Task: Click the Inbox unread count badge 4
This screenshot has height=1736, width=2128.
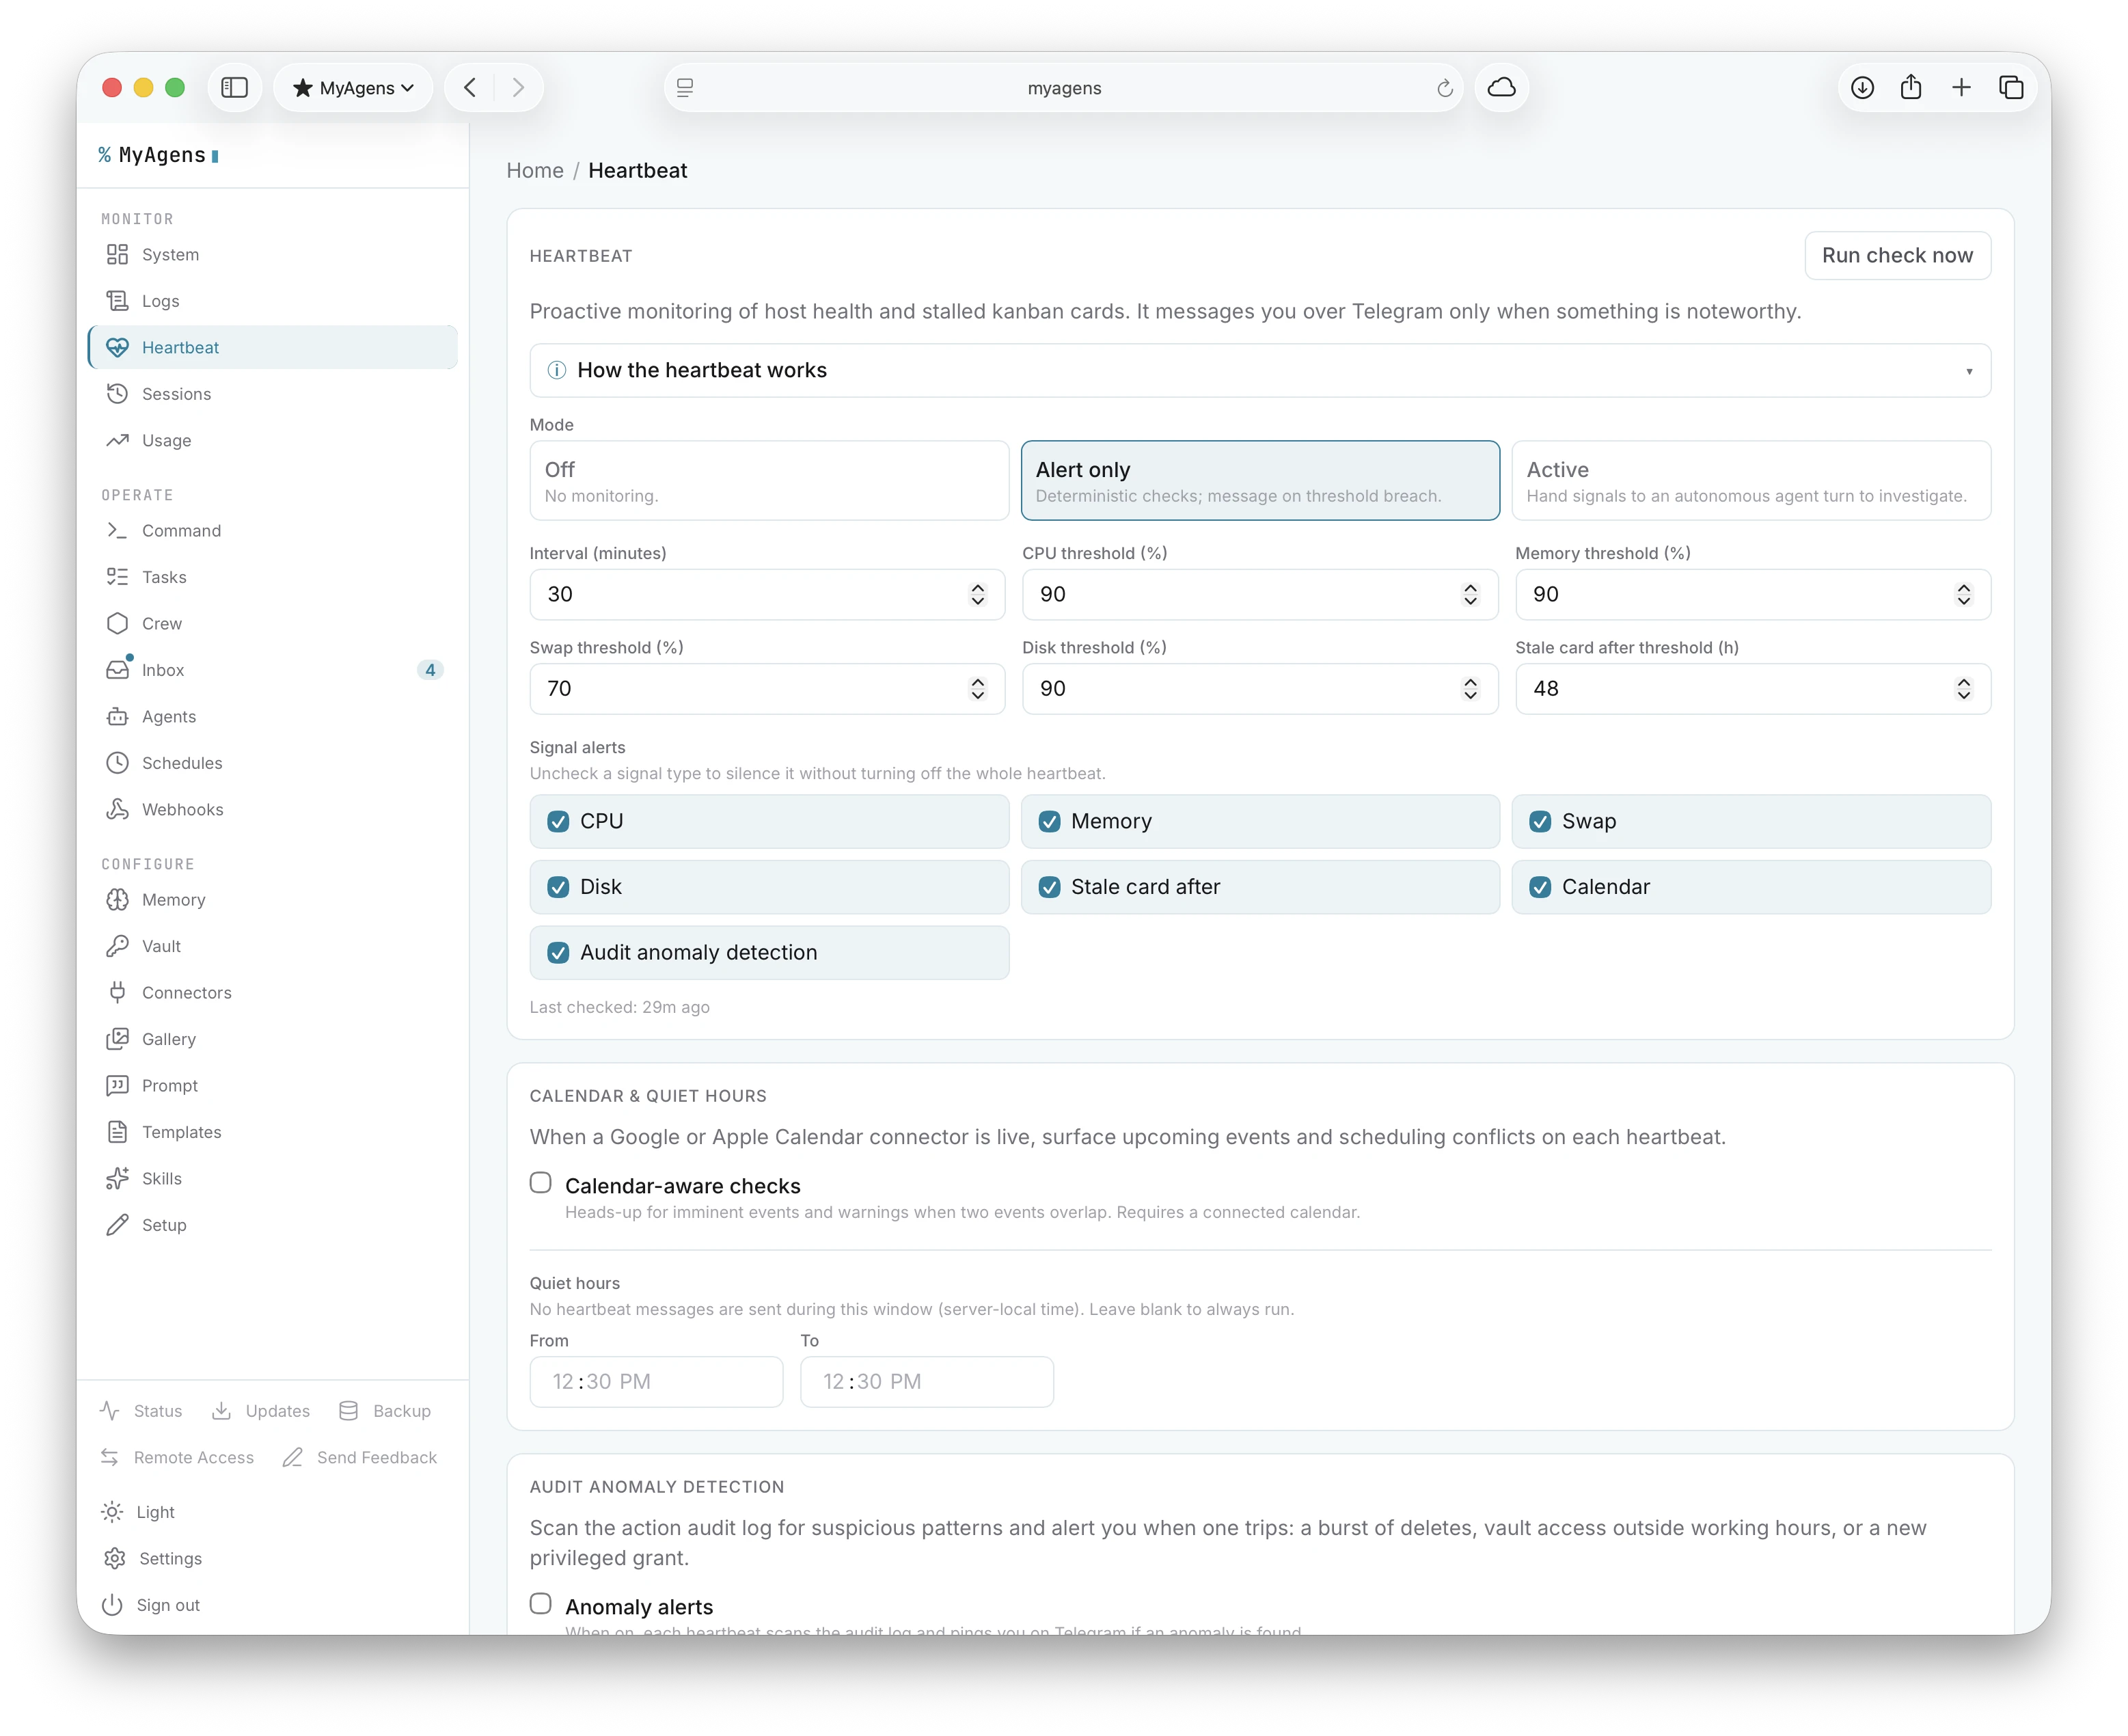Action: [430, 670]
